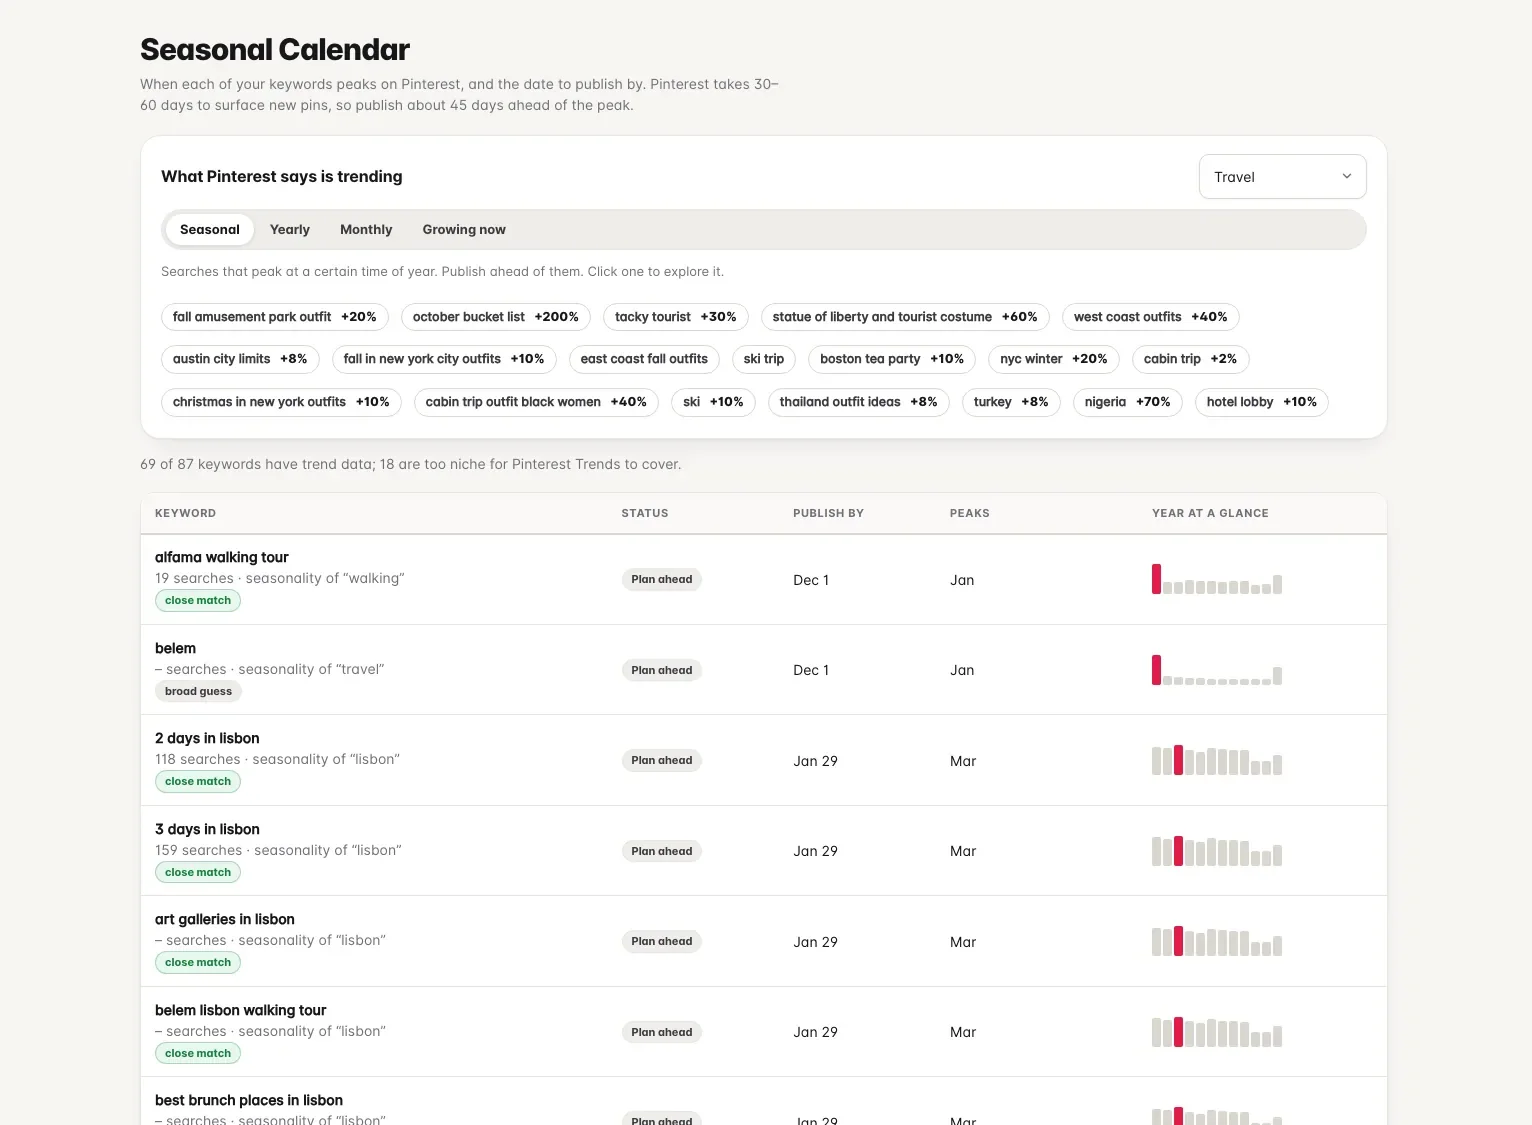1532x1125 pixels.
Task: Choose the austin city limits chip
Action: point(240,359)
